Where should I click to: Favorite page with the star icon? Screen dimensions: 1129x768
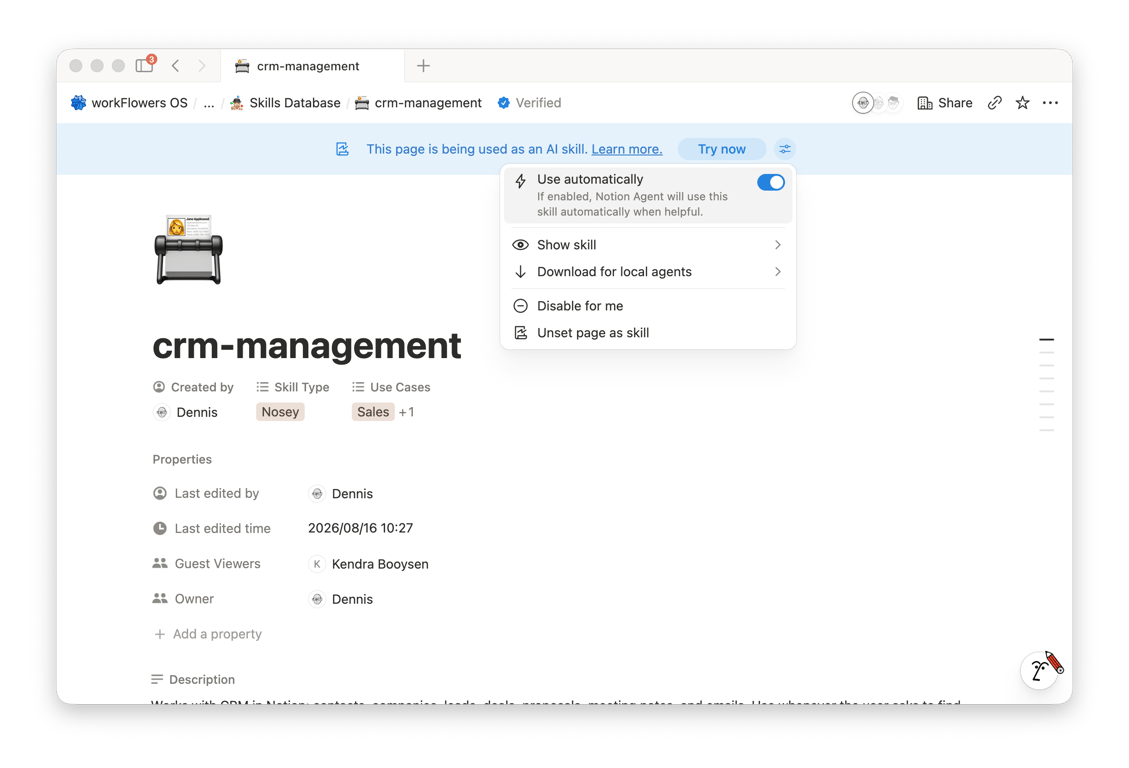pyautogui.click(x=1022, y=103)
